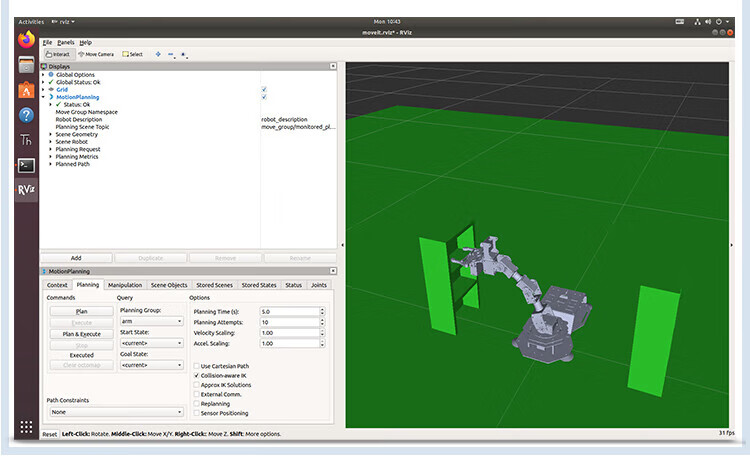Choose the Select tool in toolbar
This screenshot has width=750, height=456.
point(133,54)
